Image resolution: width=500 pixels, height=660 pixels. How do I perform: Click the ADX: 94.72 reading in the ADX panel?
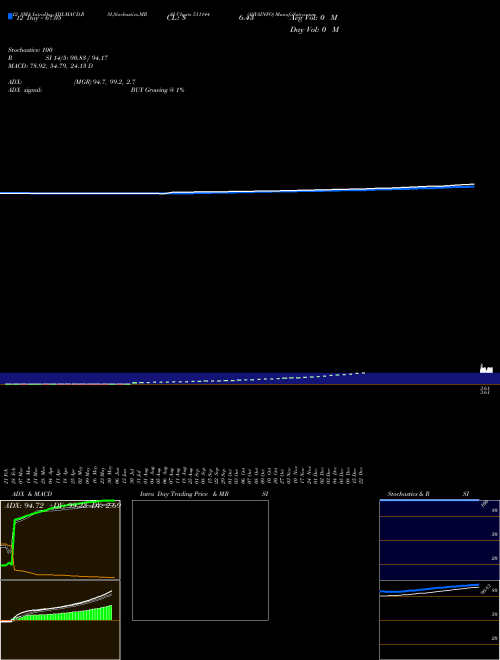24,505
